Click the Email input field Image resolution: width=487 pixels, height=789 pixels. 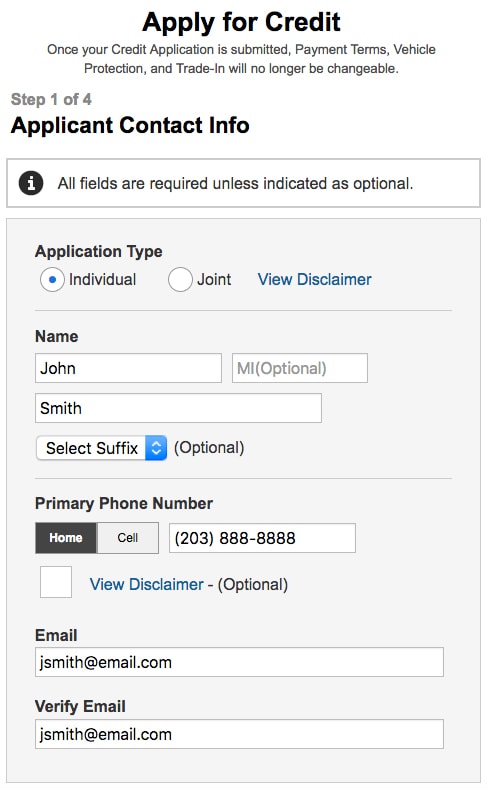(239, 662)
